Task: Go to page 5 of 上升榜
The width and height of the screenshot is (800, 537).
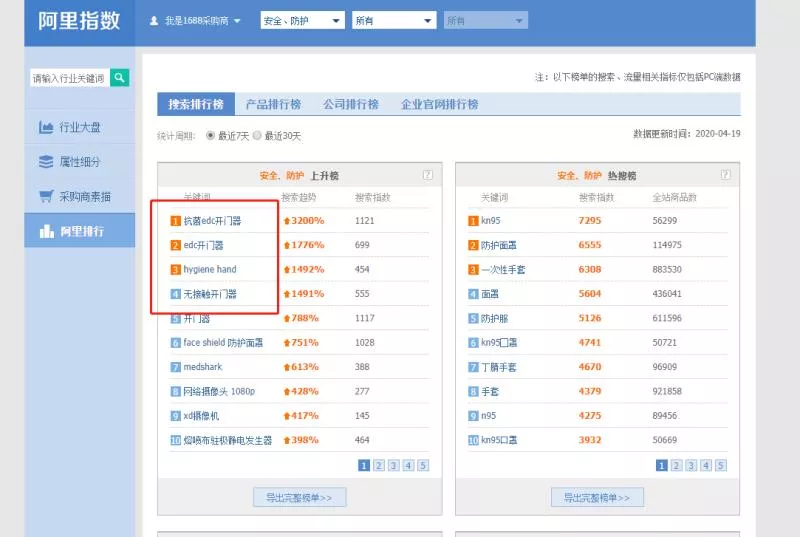Action: [423, 465]
